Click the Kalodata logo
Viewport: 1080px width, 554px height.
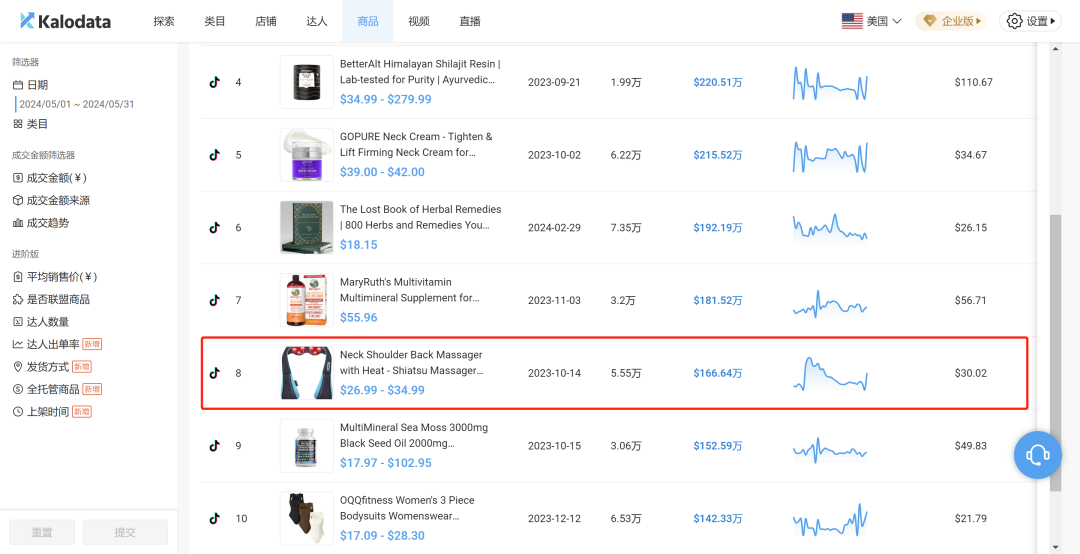65,21
